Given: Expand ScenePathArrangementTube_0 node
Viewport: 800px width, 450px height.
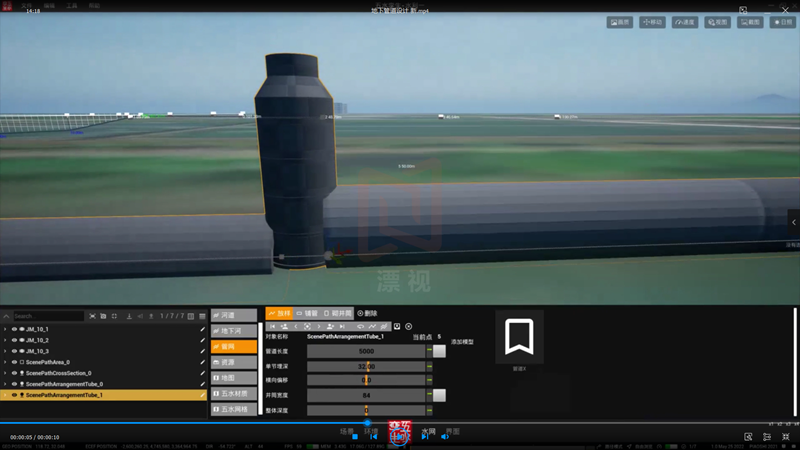Looking at the screenshot, I should tap(5, 384).
